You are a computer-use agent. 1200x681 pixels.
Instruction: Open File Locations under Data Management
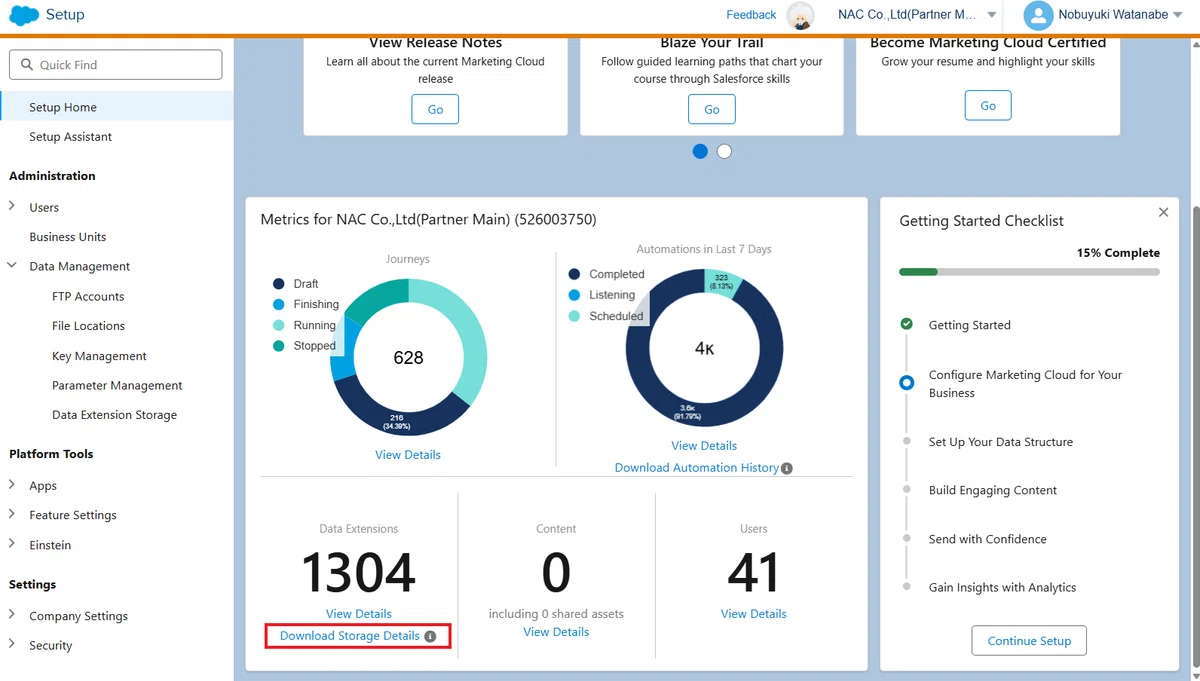click(x=88, y=326)
